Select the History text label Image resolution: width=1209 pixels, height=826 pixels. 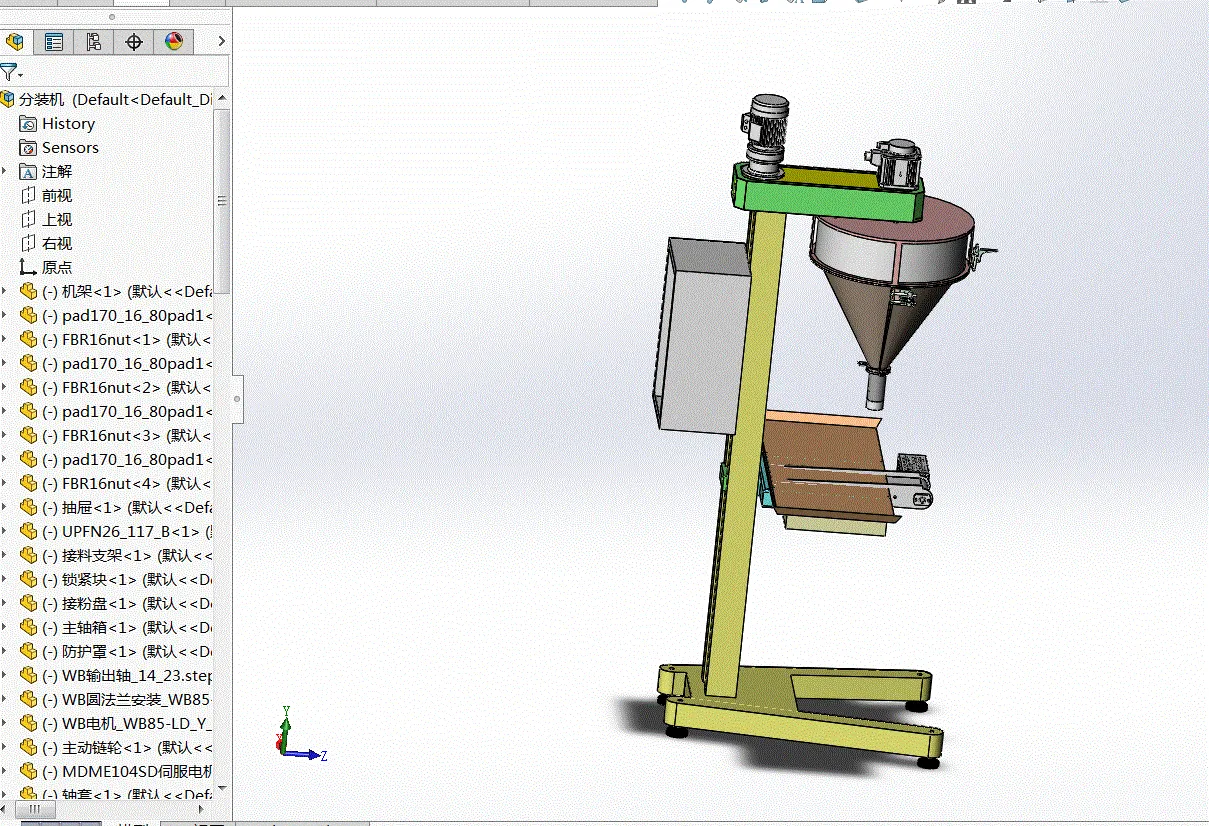pyautogui.click(x=68, y=124)
